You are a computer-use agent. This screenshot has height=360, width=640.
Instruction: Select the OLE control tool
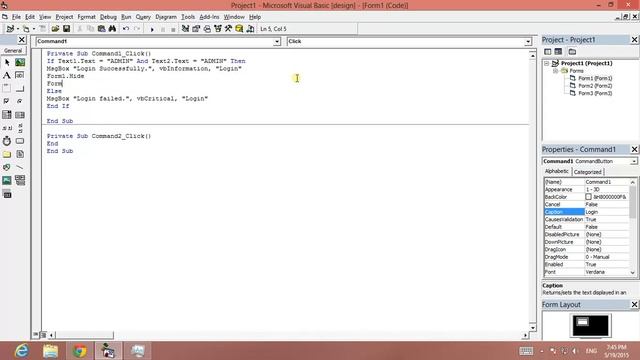7,194
